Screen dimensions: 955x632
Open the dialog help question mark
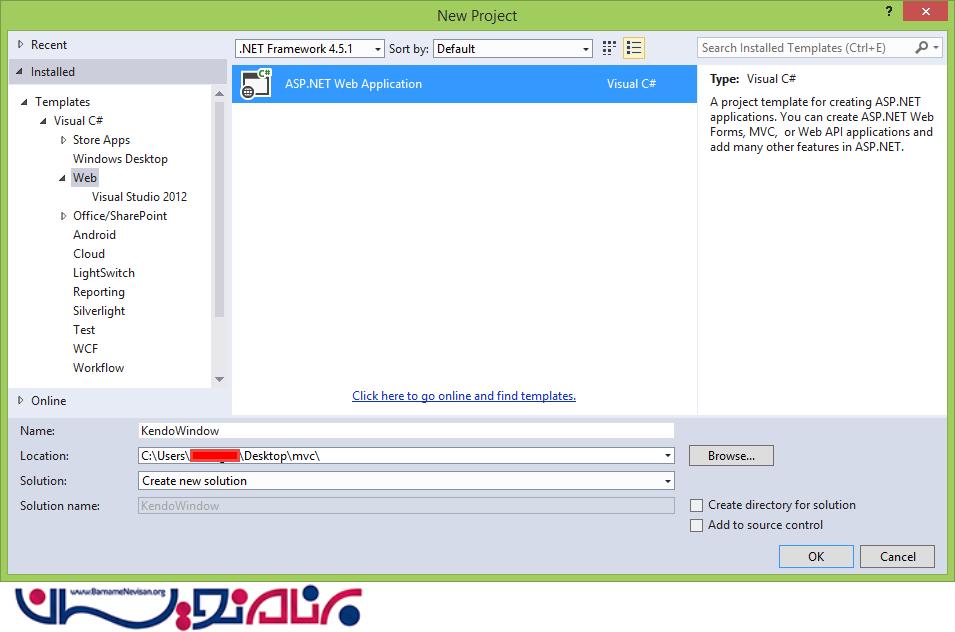tap(889, 11)
